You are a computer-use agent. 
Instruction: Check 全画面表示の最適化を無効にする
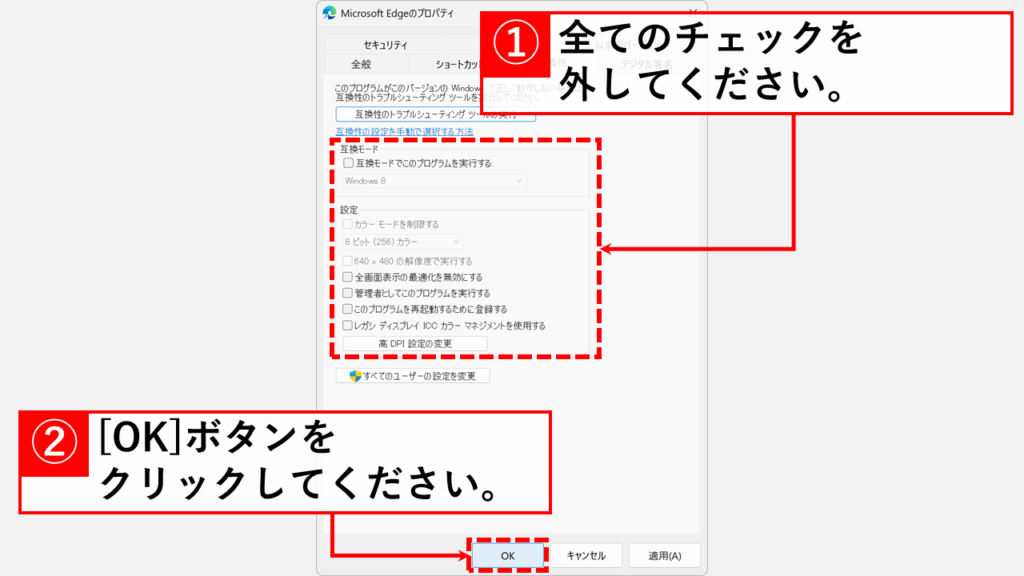pyautogui.click(x=348, y=277)
